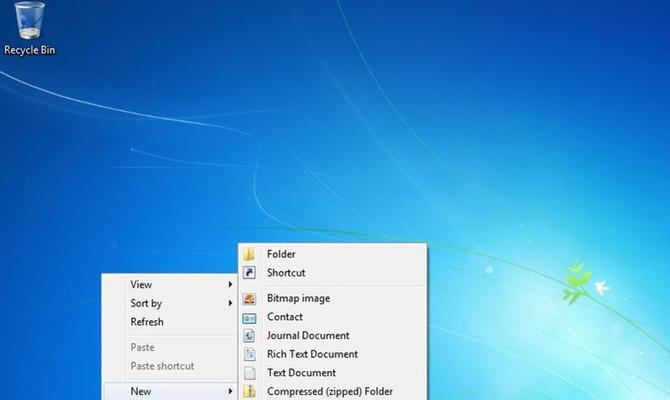The image size is (670, 400).
Task: Click the Folder icon in the New submenu
Action: (249, 254)
